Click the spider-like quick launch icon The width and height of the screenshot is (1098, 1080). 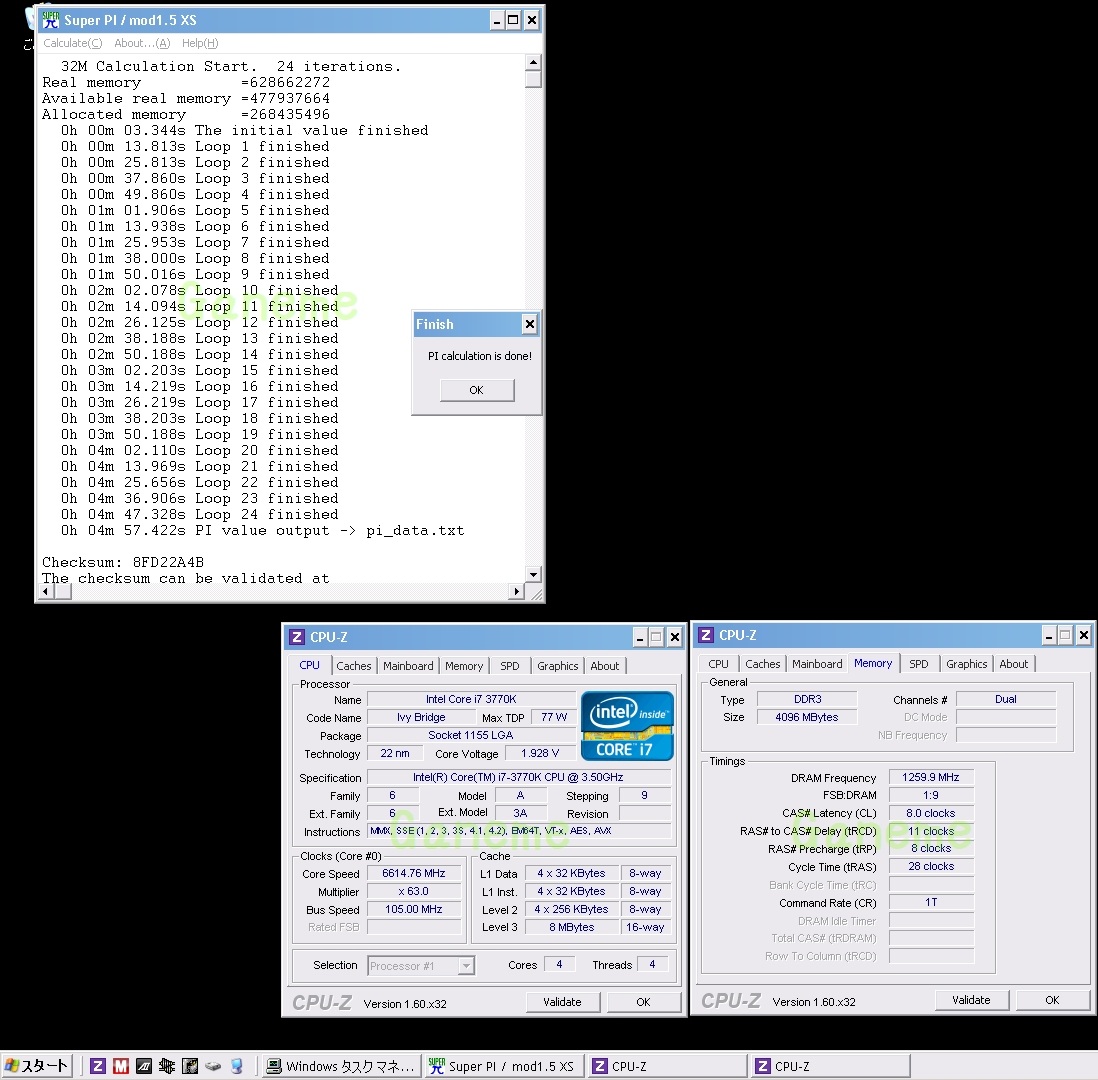[x=167, y=1066]
